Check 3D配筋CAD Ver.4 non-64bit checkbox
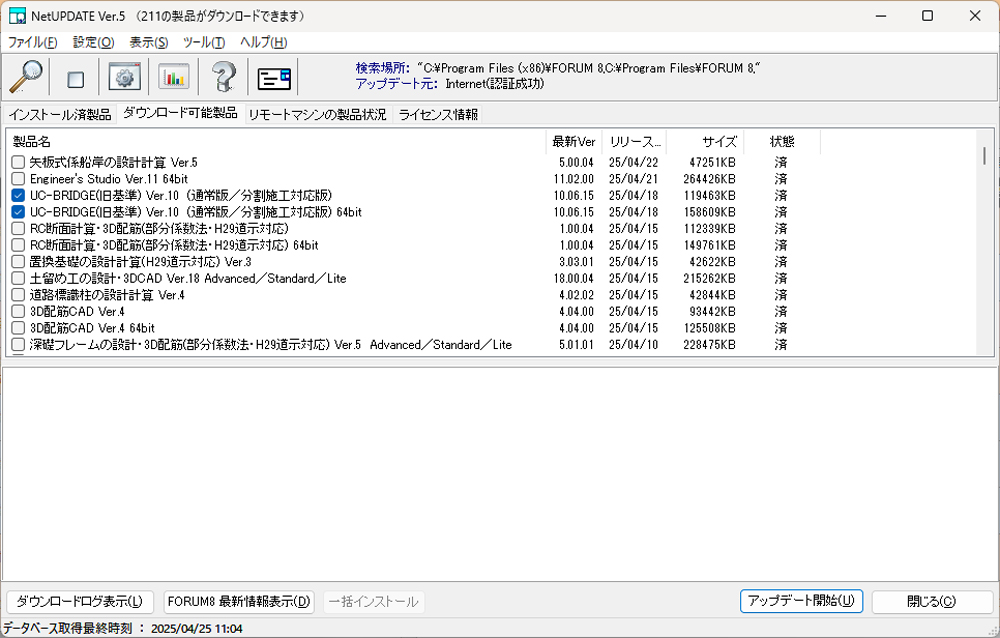1000x638 pixels. point(18,311)
